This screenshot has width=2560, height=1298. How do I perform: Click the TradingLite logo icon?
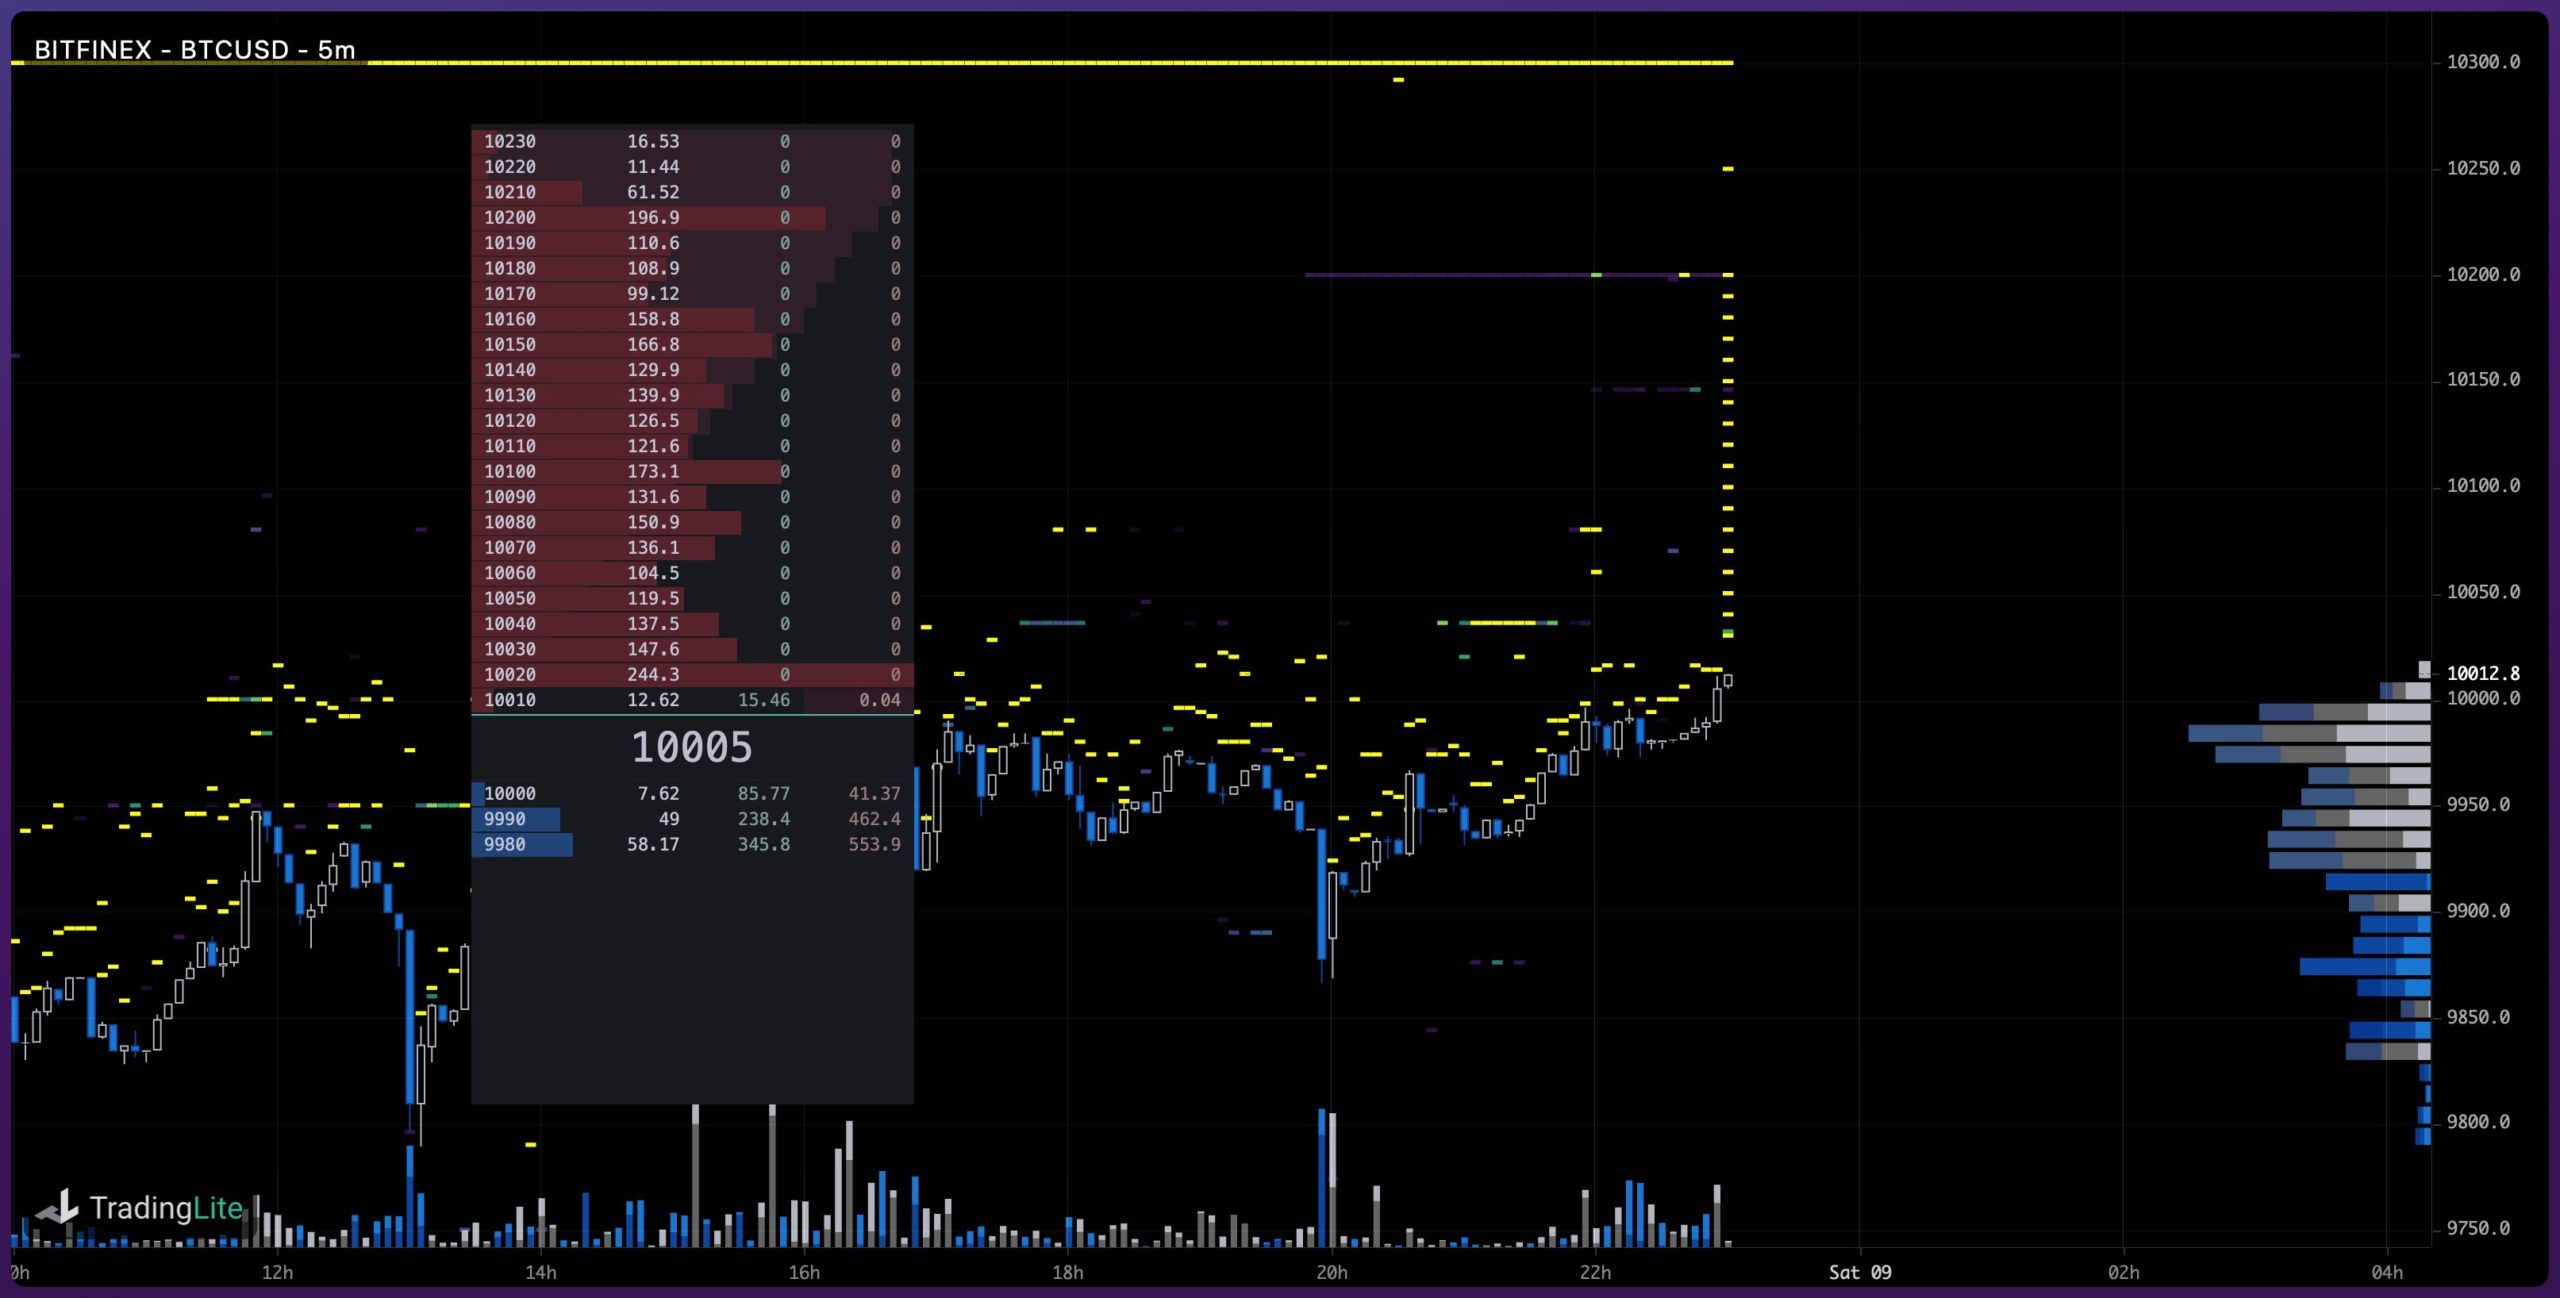59,1207
